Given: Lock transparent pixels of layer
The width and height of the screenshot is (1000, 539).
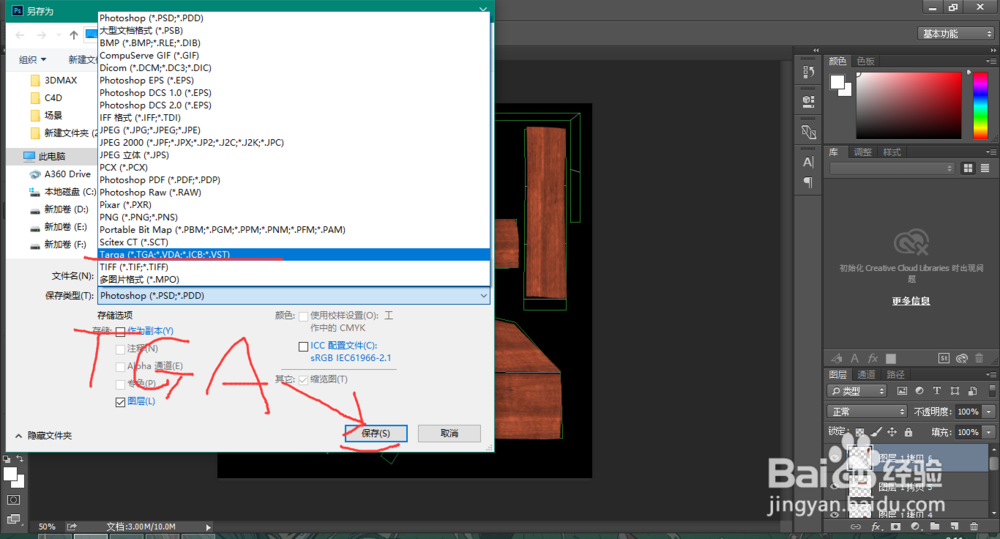Looking at the screenshot, I should click(860, 432).
